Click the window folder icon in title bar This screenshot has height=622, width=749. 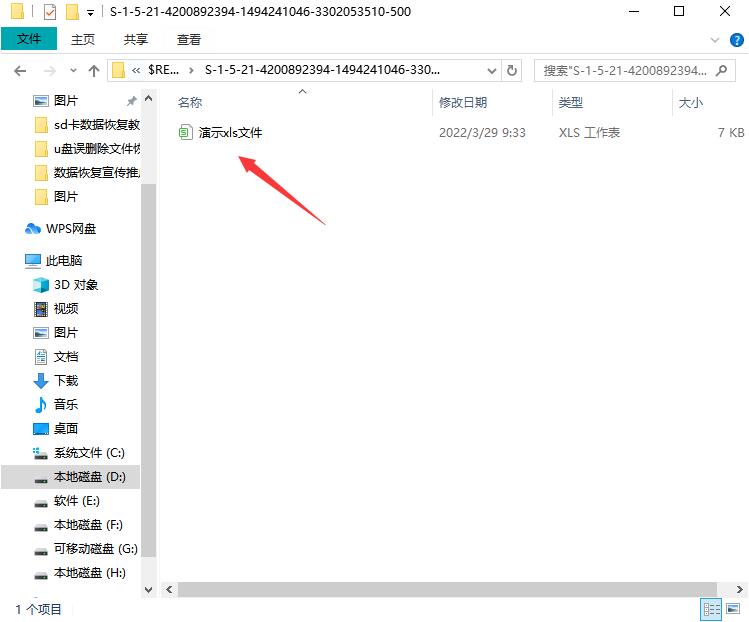tap(18, 11)
